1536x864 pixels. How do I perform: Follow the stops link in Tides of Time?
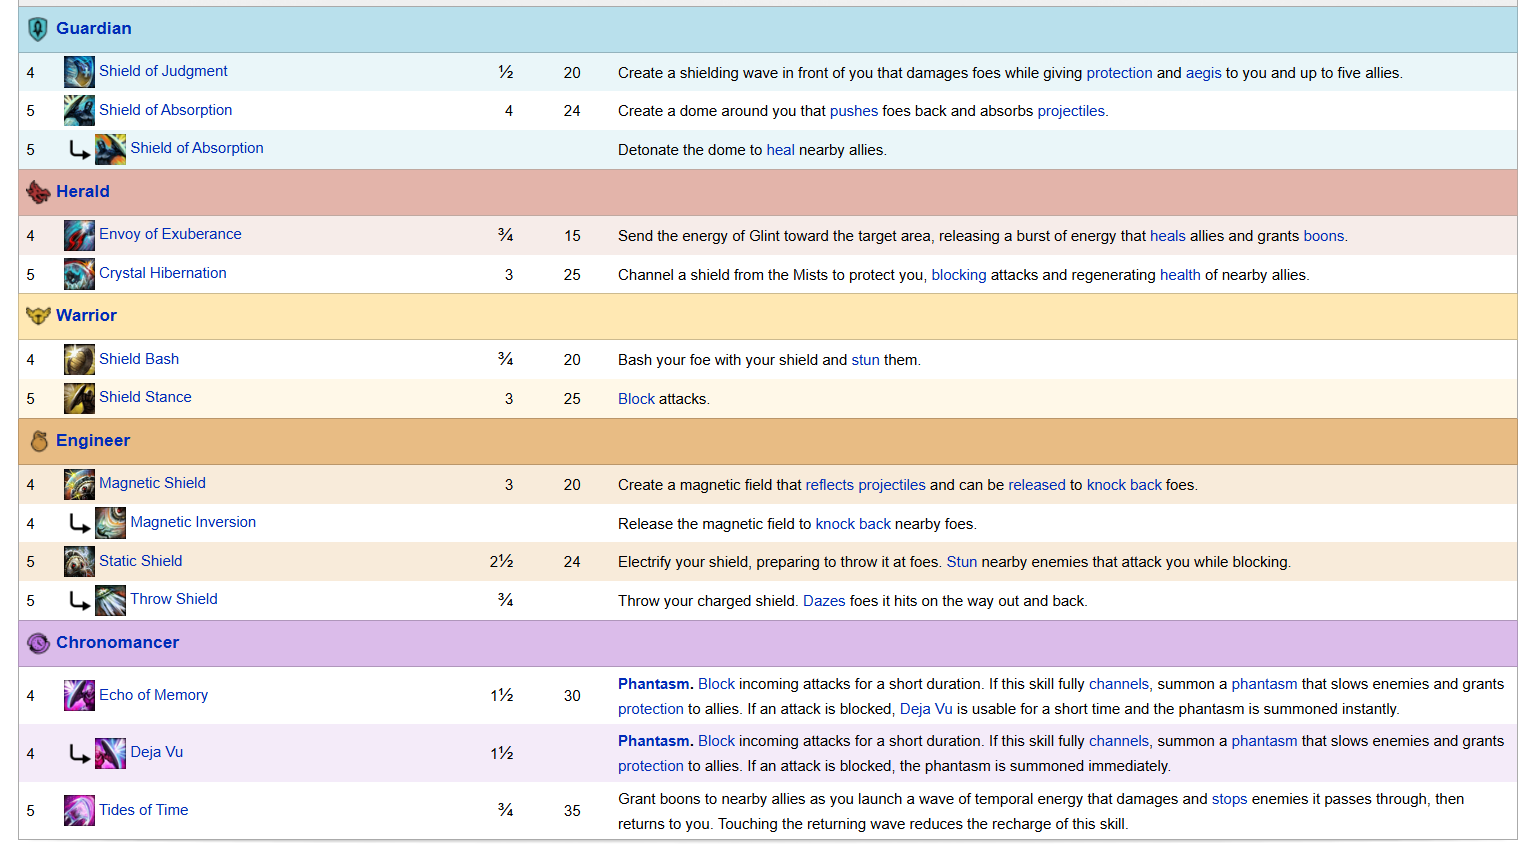[x=1230, y=799]
